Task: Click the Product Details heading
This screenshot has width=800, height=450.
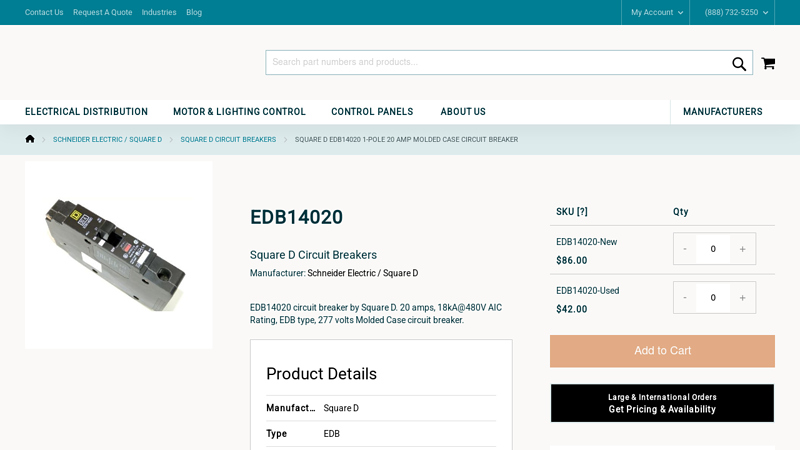Action: pos(321,373)
